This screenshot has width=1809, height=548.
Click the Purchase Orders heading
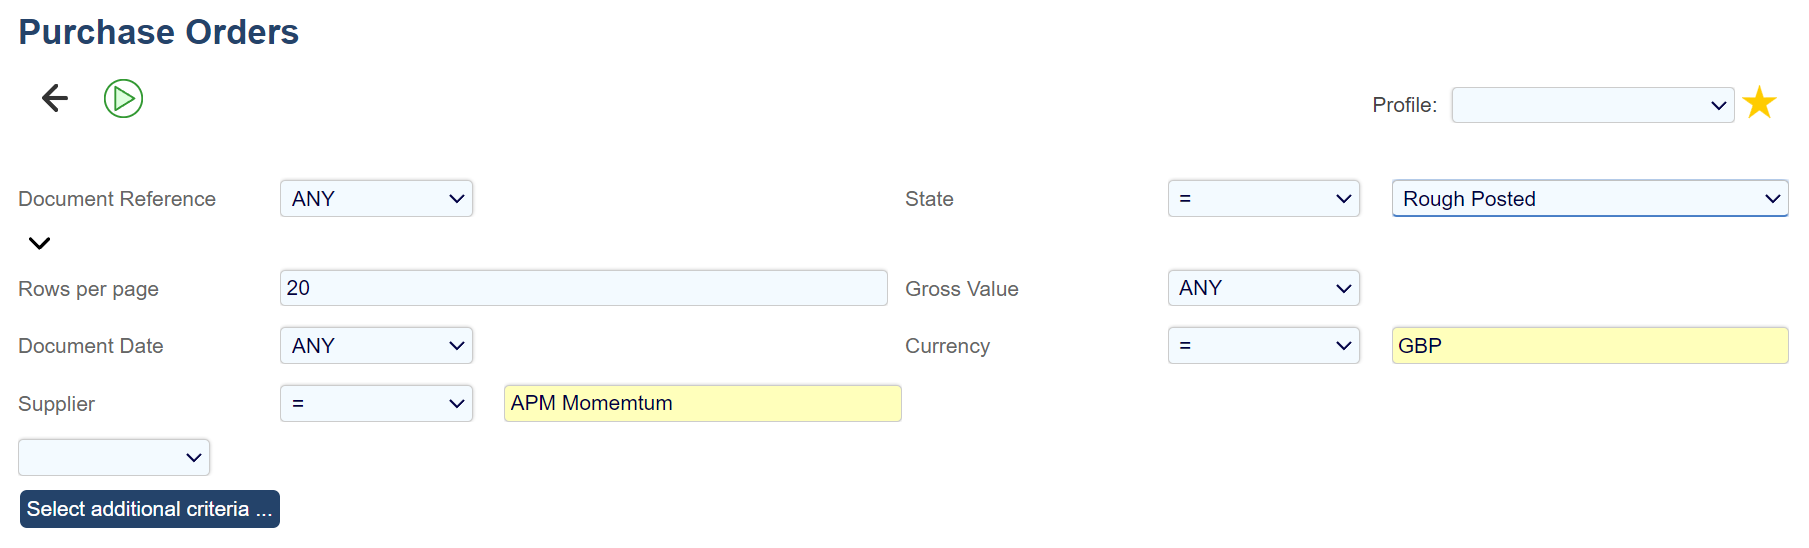[x=158, y=32]
